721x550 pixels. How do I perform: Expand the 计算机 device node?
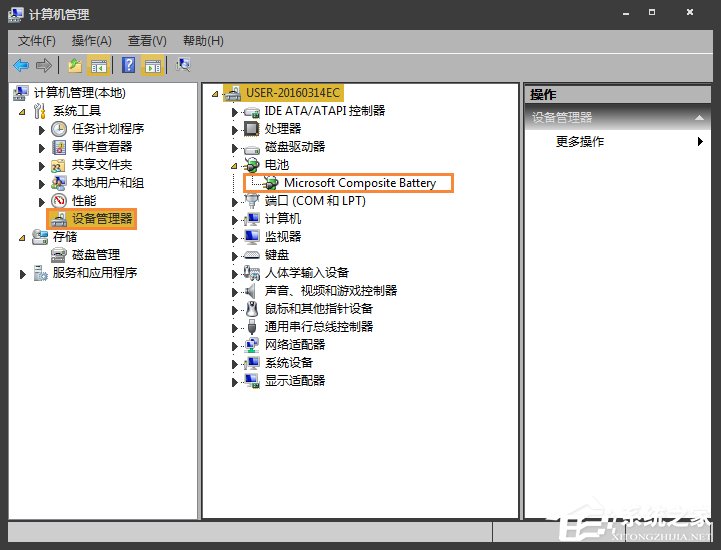(x=235, y=220)
